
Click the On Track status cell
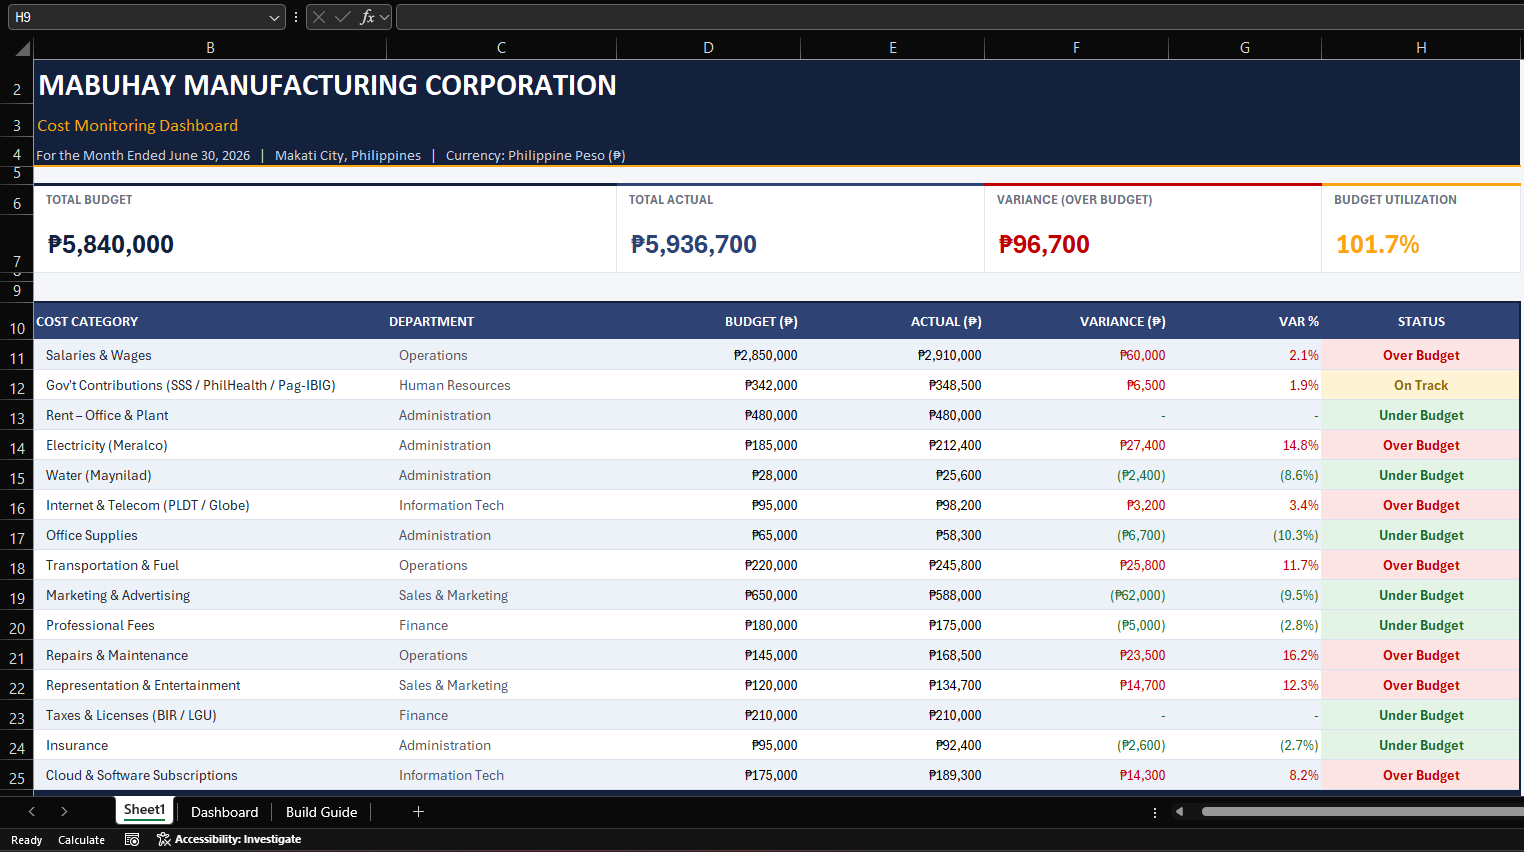1421,385
